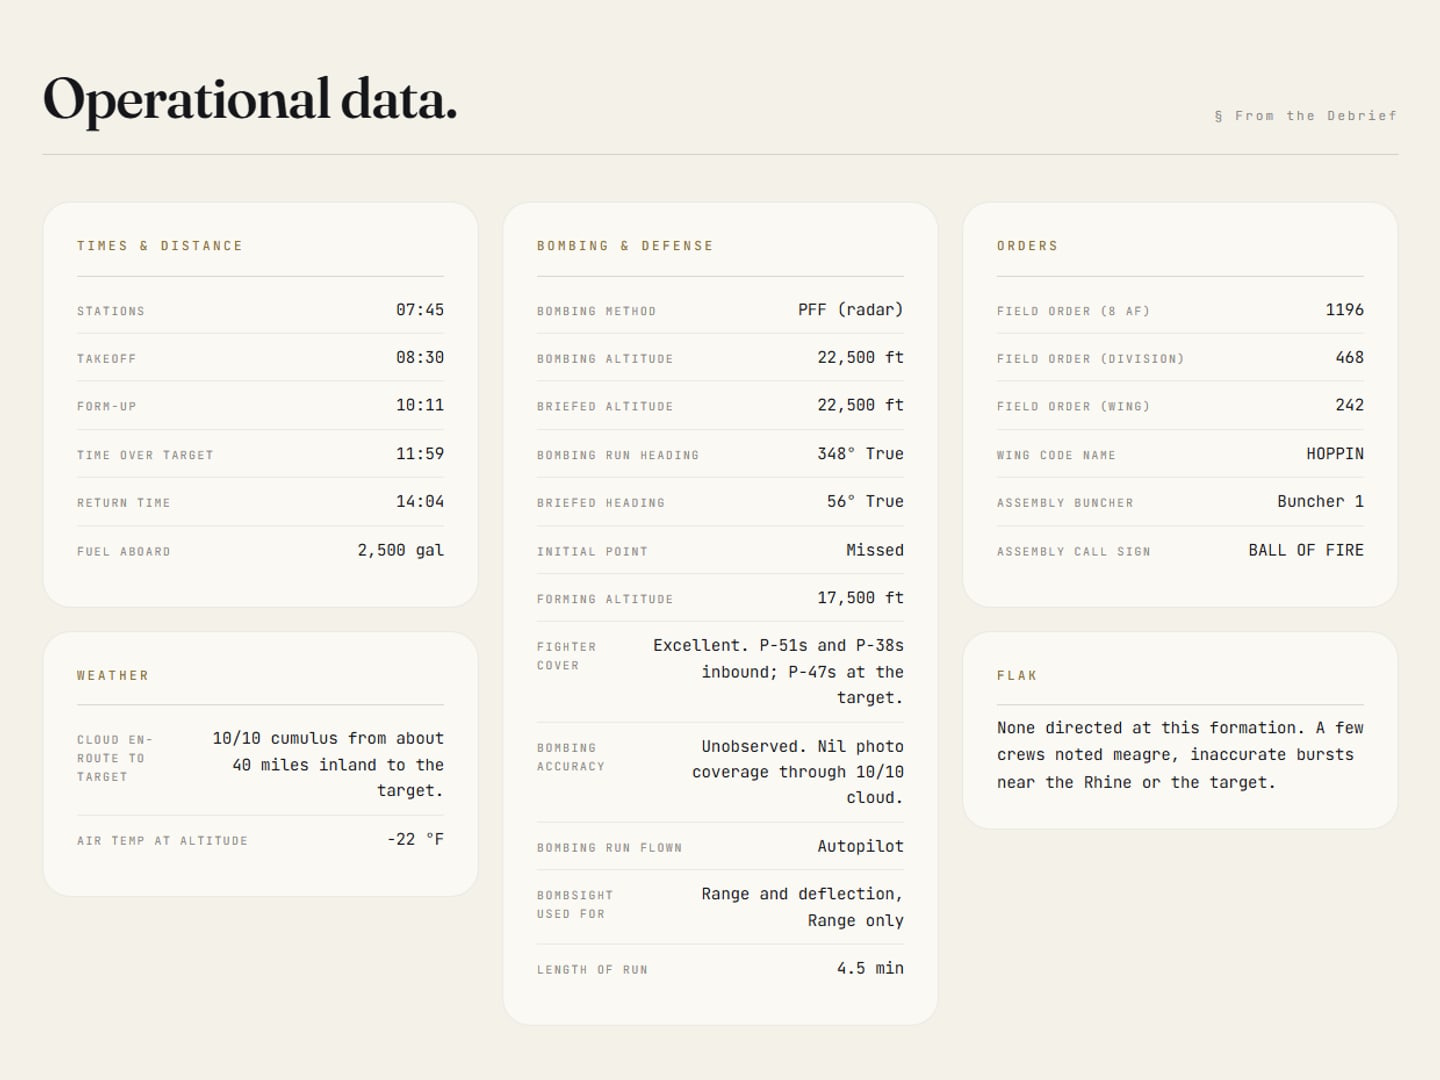
Task: Click the Orders card title
Action: [1027, 246]
